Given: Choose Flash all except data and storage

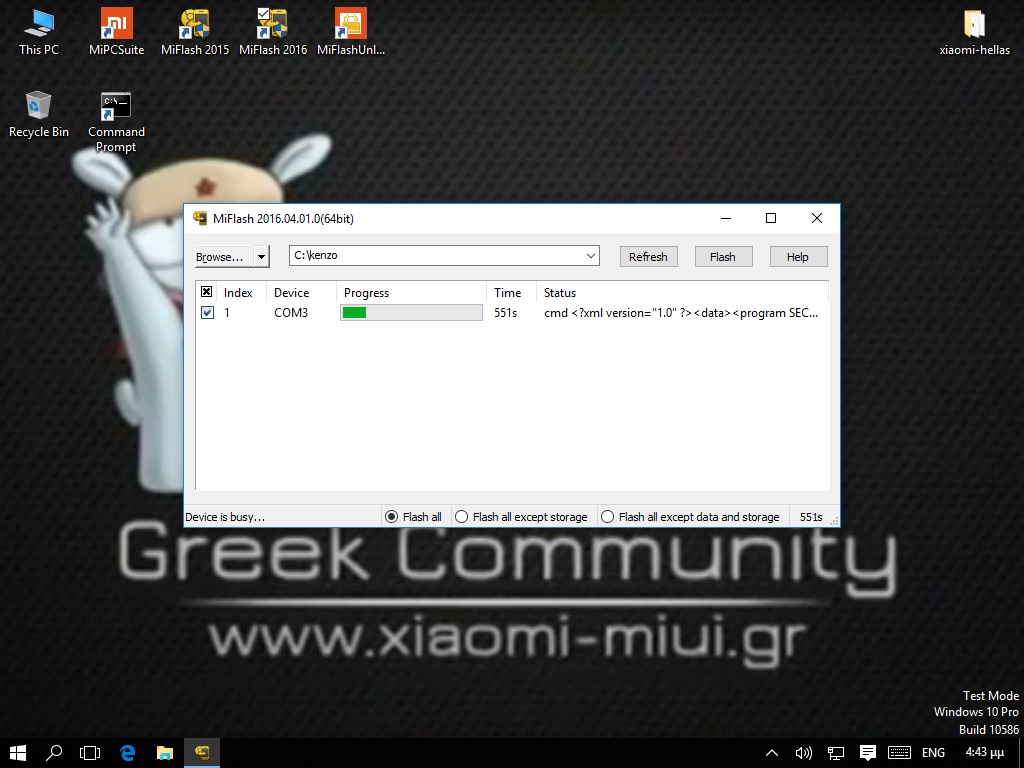Looking at the screenshot, I should pyautogui.click(x=607, y=517).
